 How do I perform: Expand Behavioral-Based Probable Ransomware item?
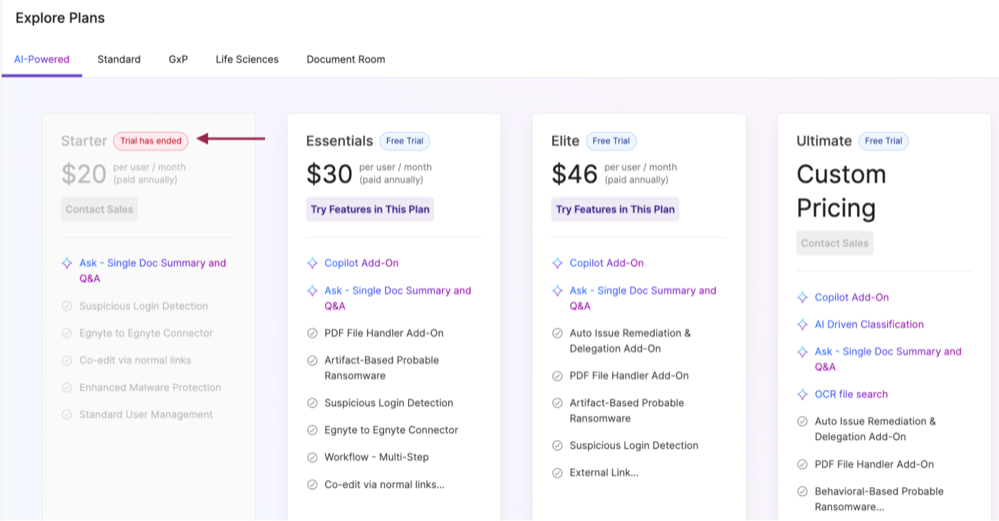[878, 499]
